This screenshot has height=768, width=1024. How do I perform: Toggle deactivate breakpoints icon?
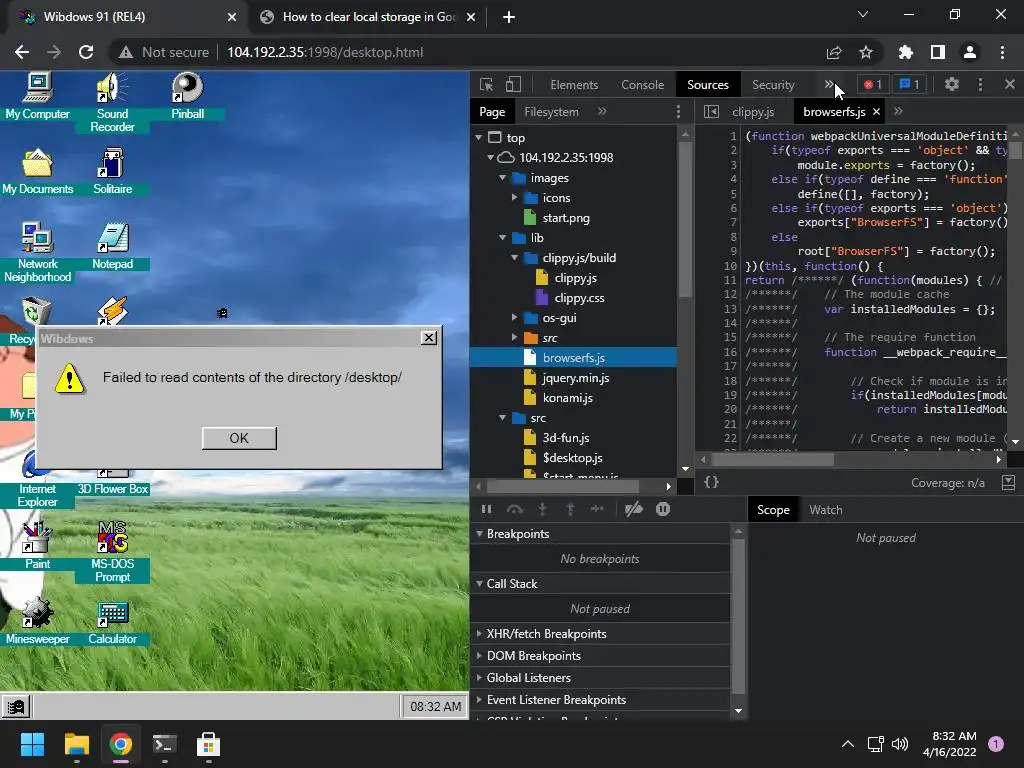[x=633, y=509]
